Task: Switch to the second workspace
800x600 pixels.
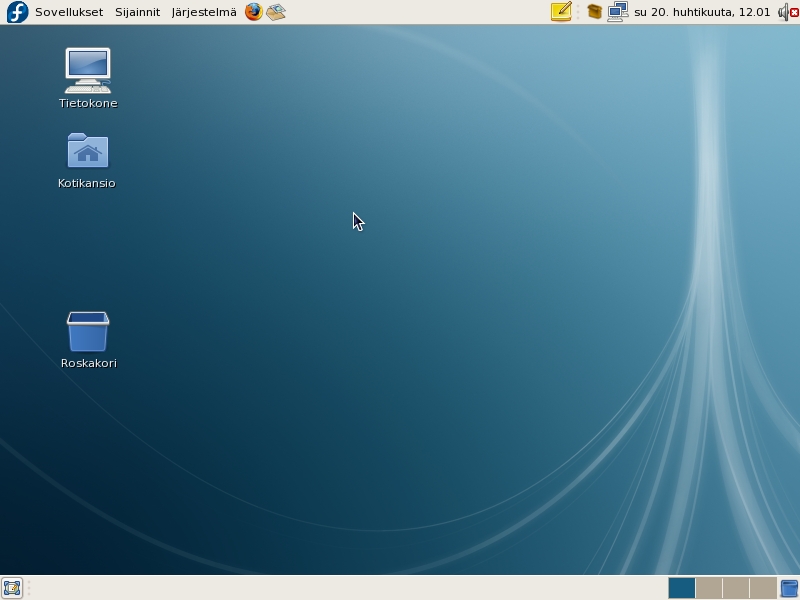Action: point(708,588)
